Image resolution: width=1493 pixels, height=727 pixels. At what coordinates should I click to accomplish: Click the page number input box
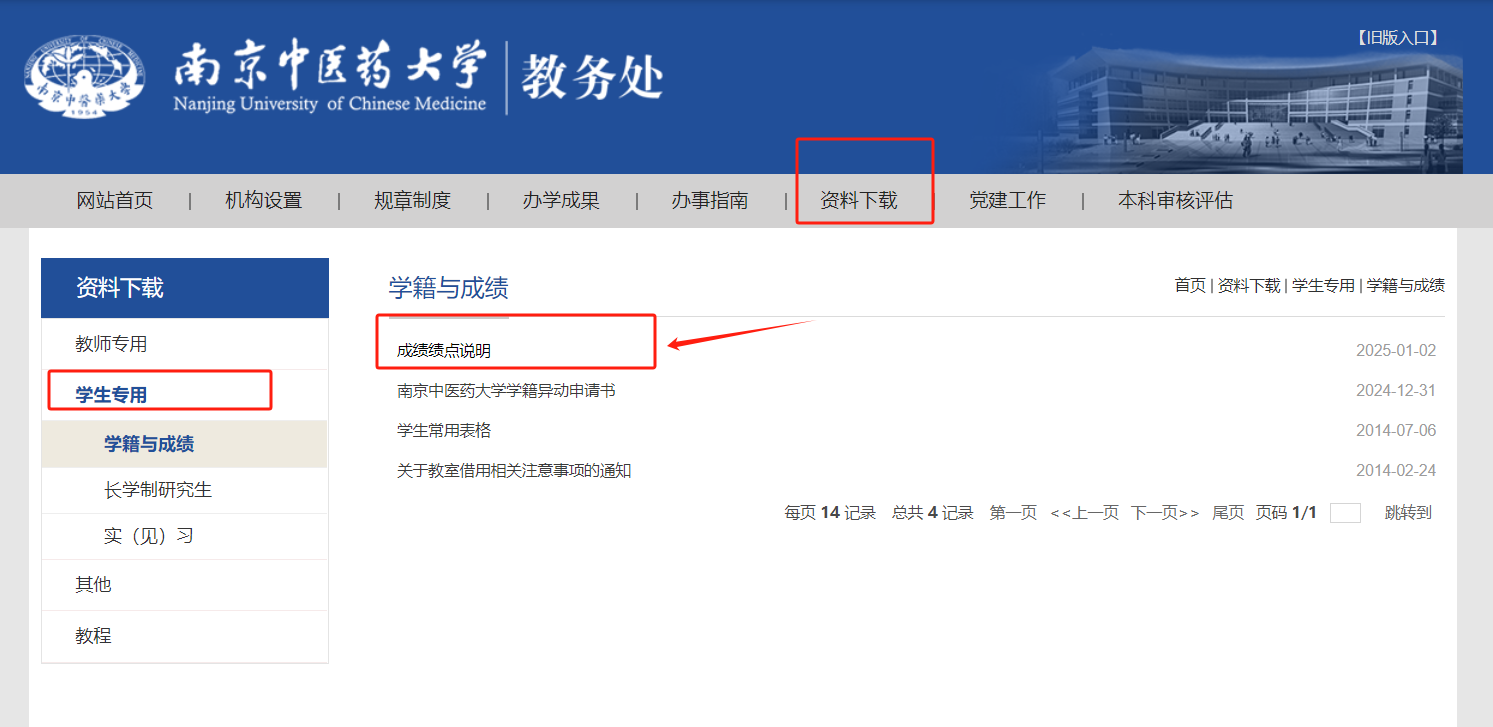(1345, 513)
